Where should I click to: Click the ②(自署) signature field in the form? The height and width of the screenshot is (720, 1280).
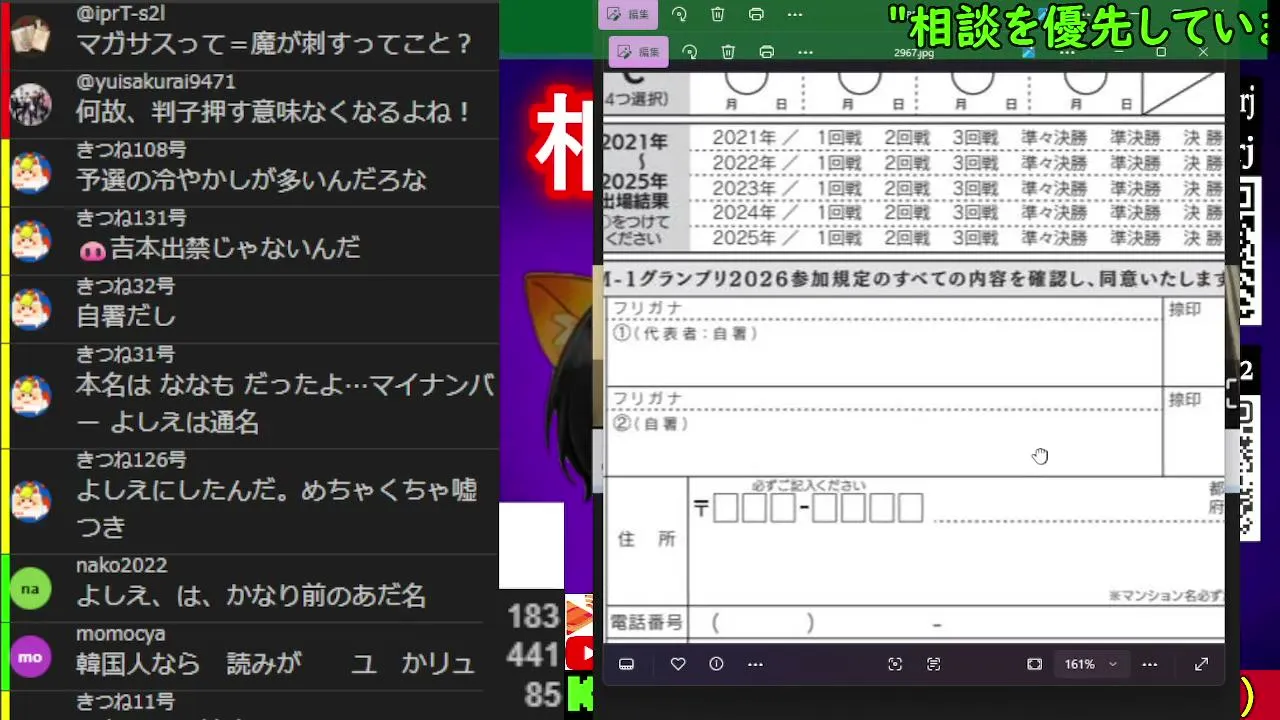tap(884, 443)
